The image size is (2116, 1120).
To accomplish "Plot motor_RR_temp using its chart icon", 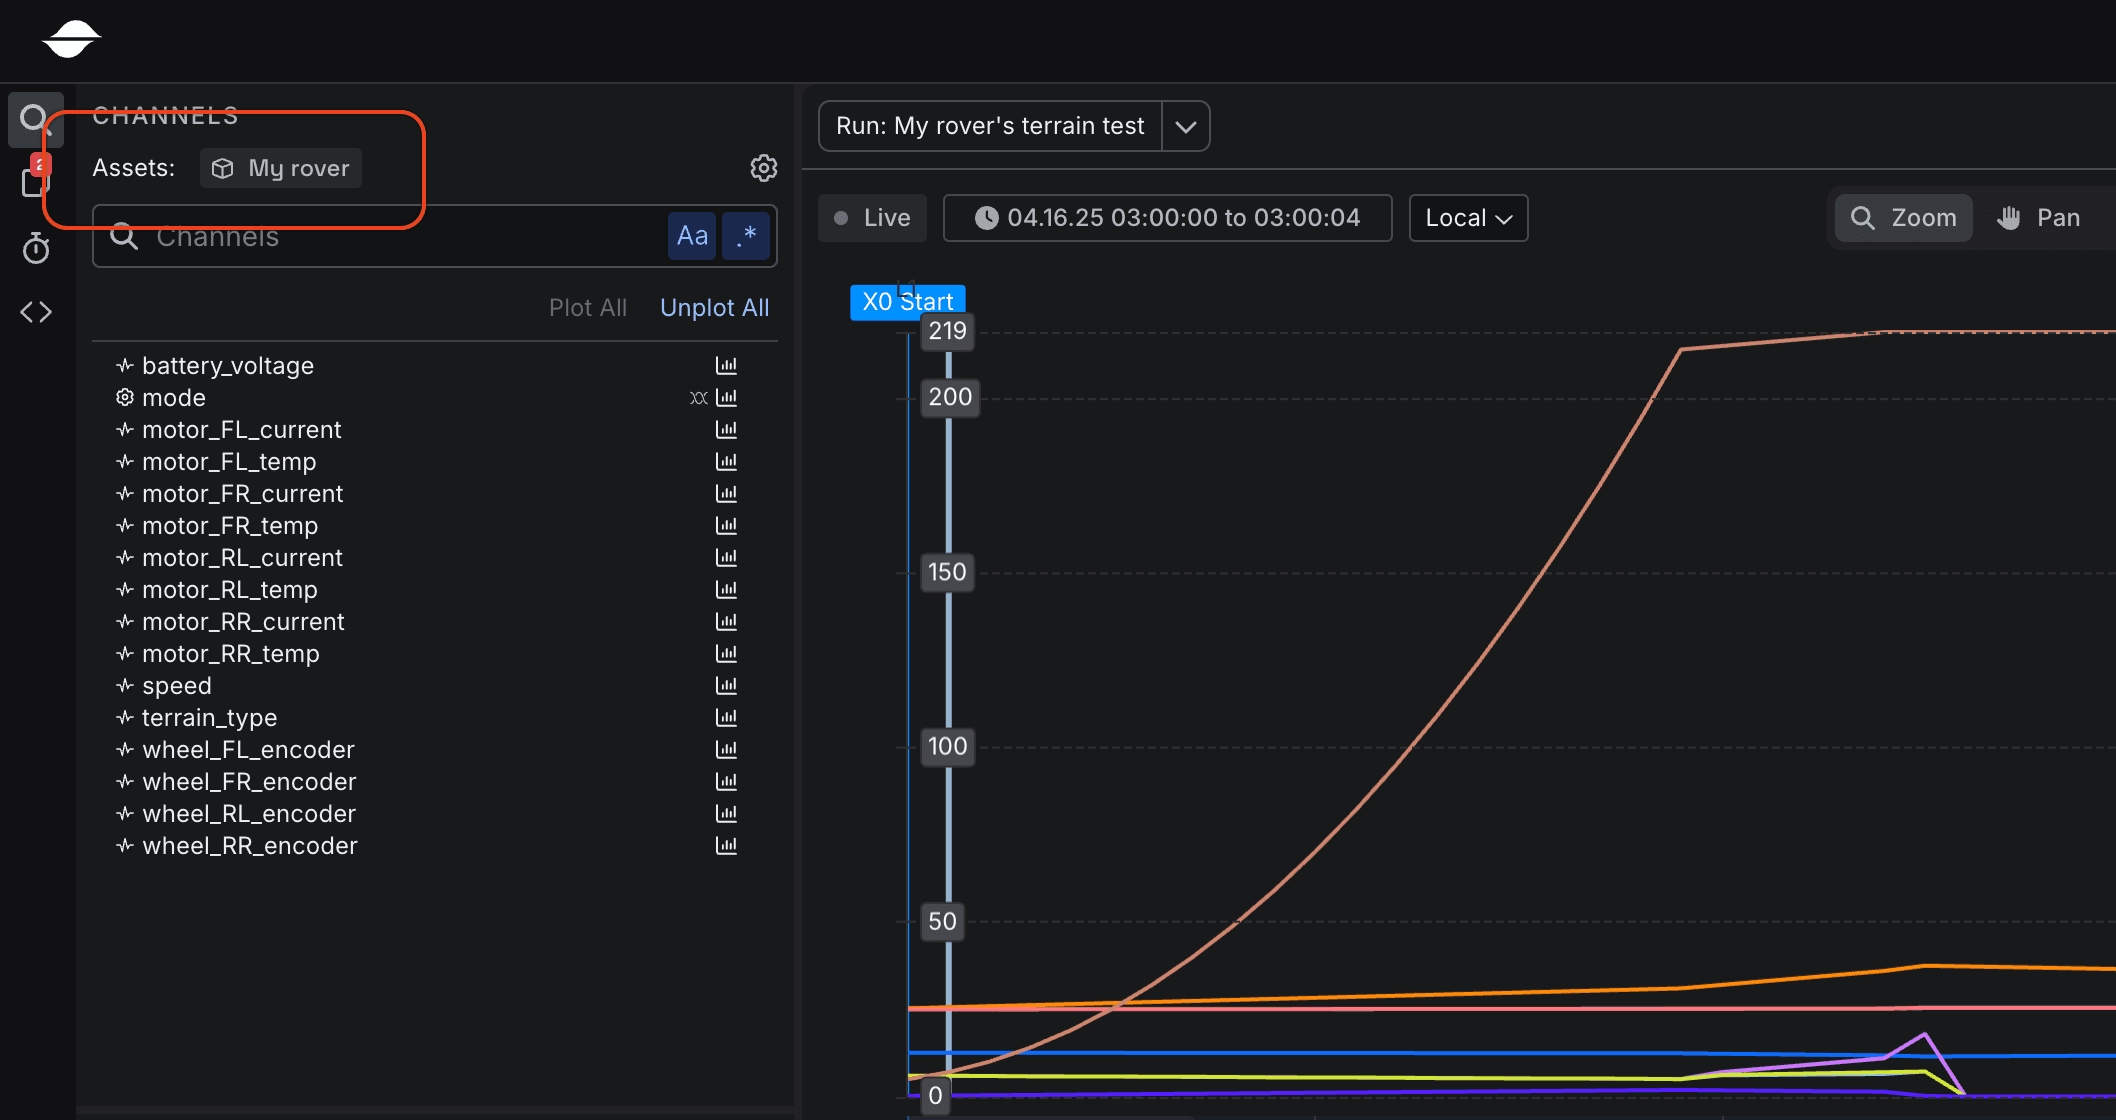I will pyautogui.click(x=727, y=654).
